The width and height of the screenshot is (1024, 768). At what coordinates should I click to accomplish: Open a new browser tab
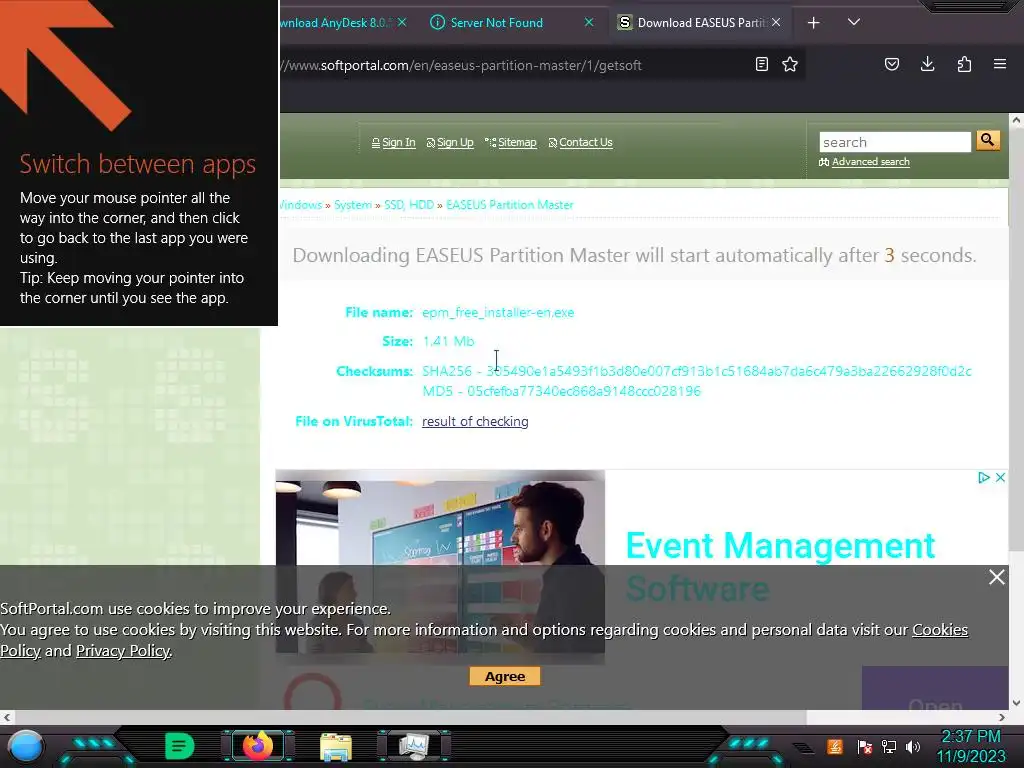click(x=813, y=23)
